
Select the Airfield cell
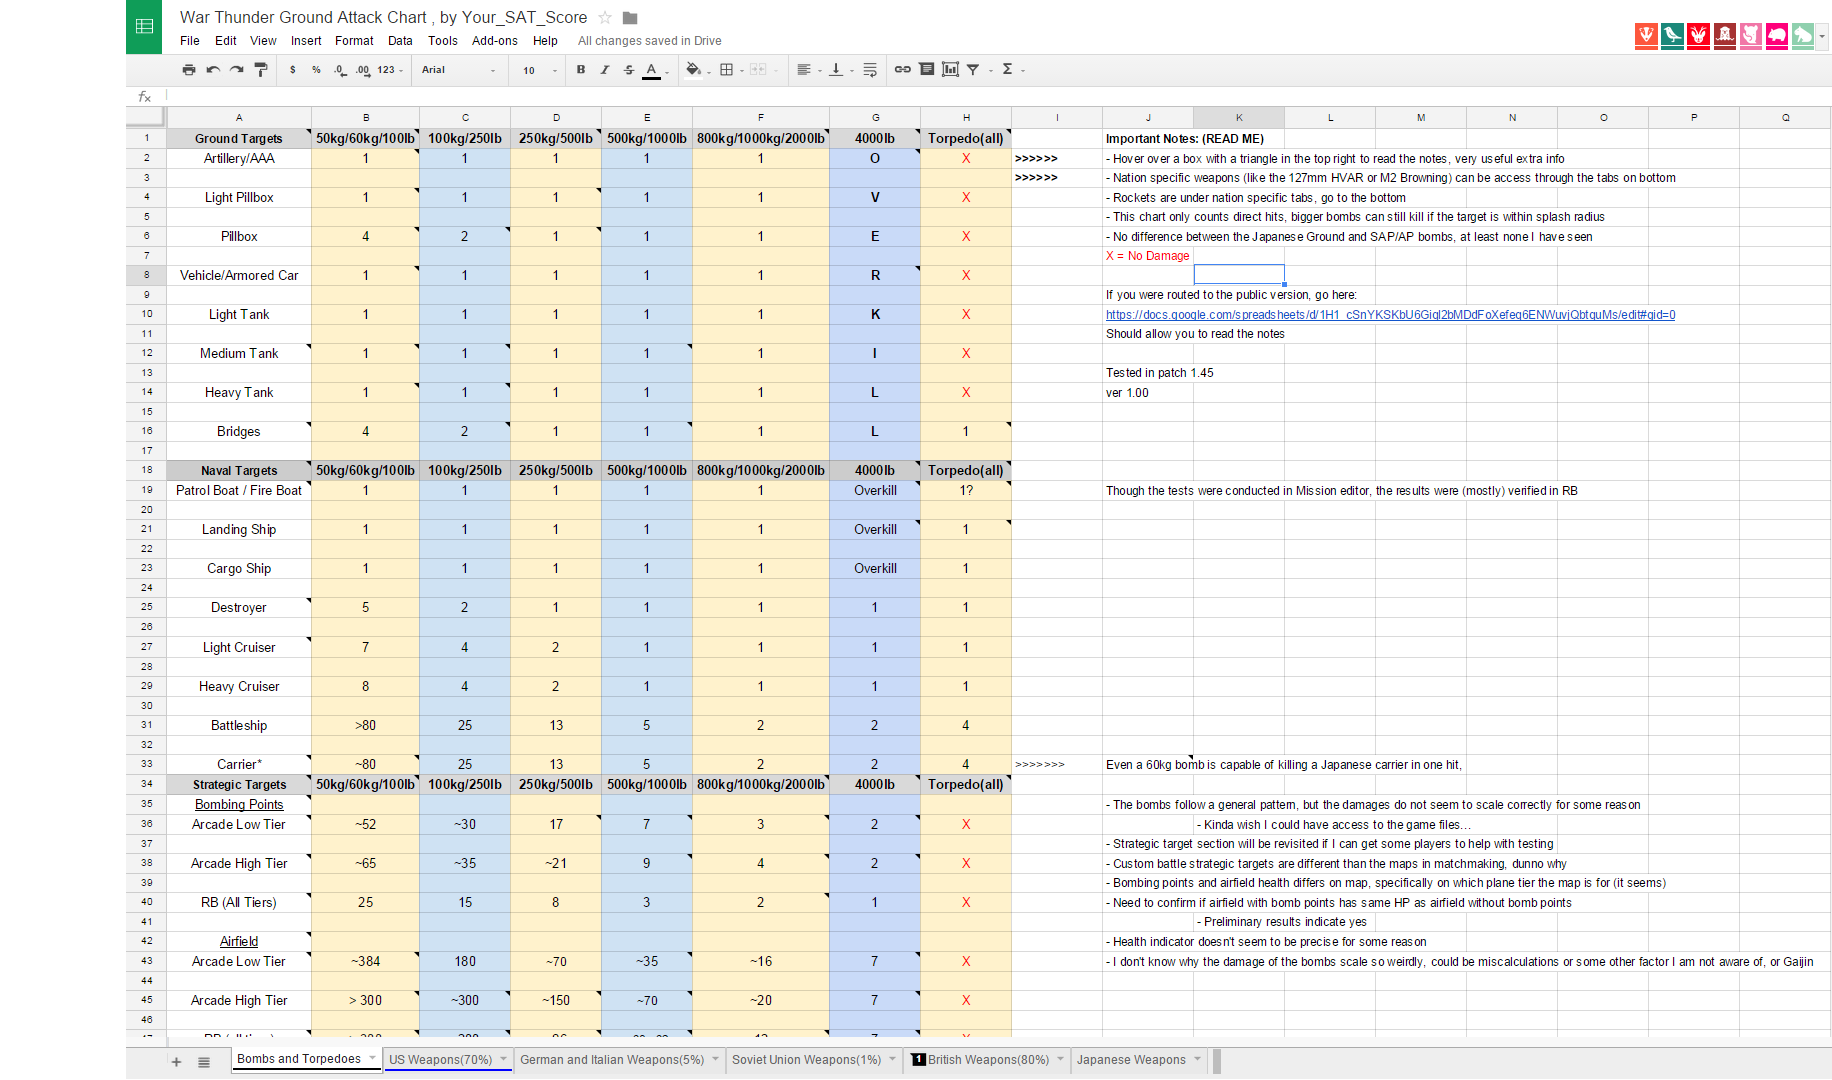[239, 942]
